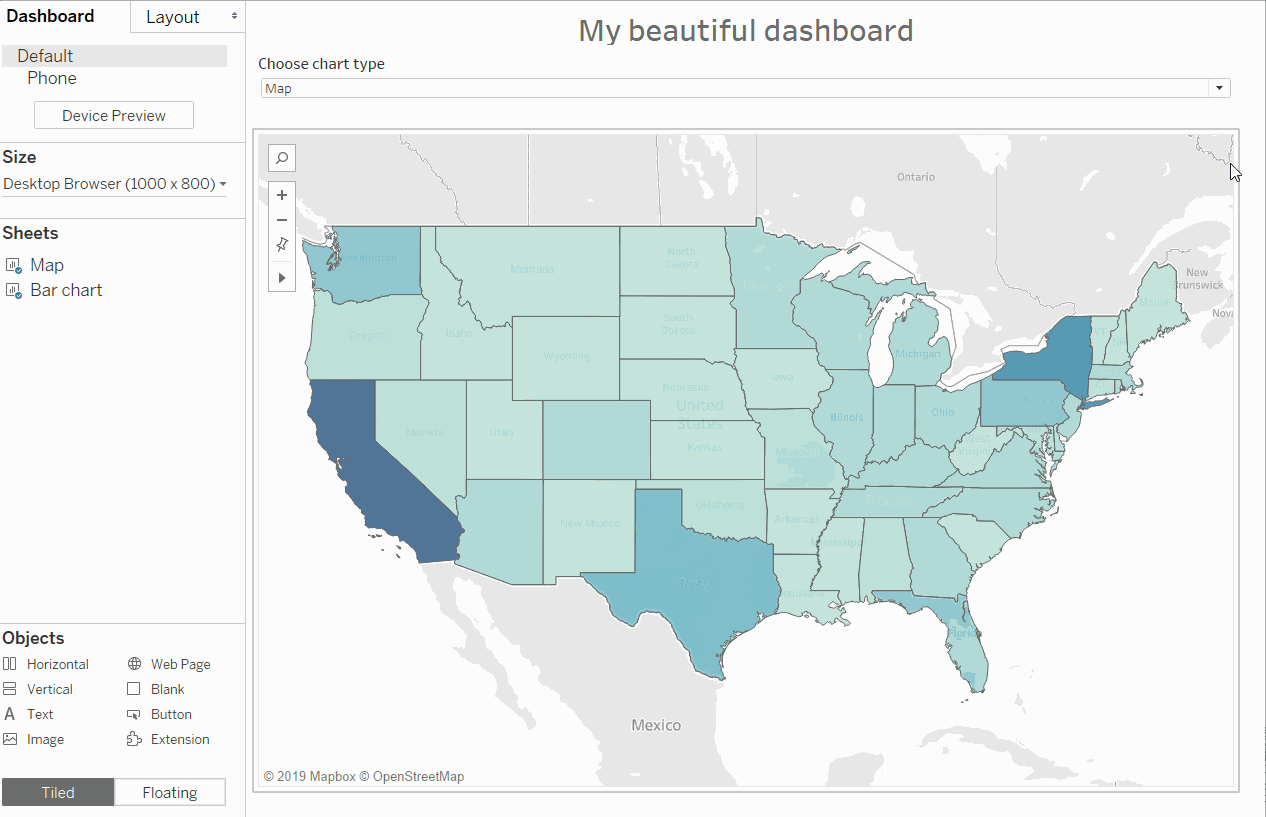Add a Horizontal layout object
The image size is (1266, 817).
coord(10,664)
